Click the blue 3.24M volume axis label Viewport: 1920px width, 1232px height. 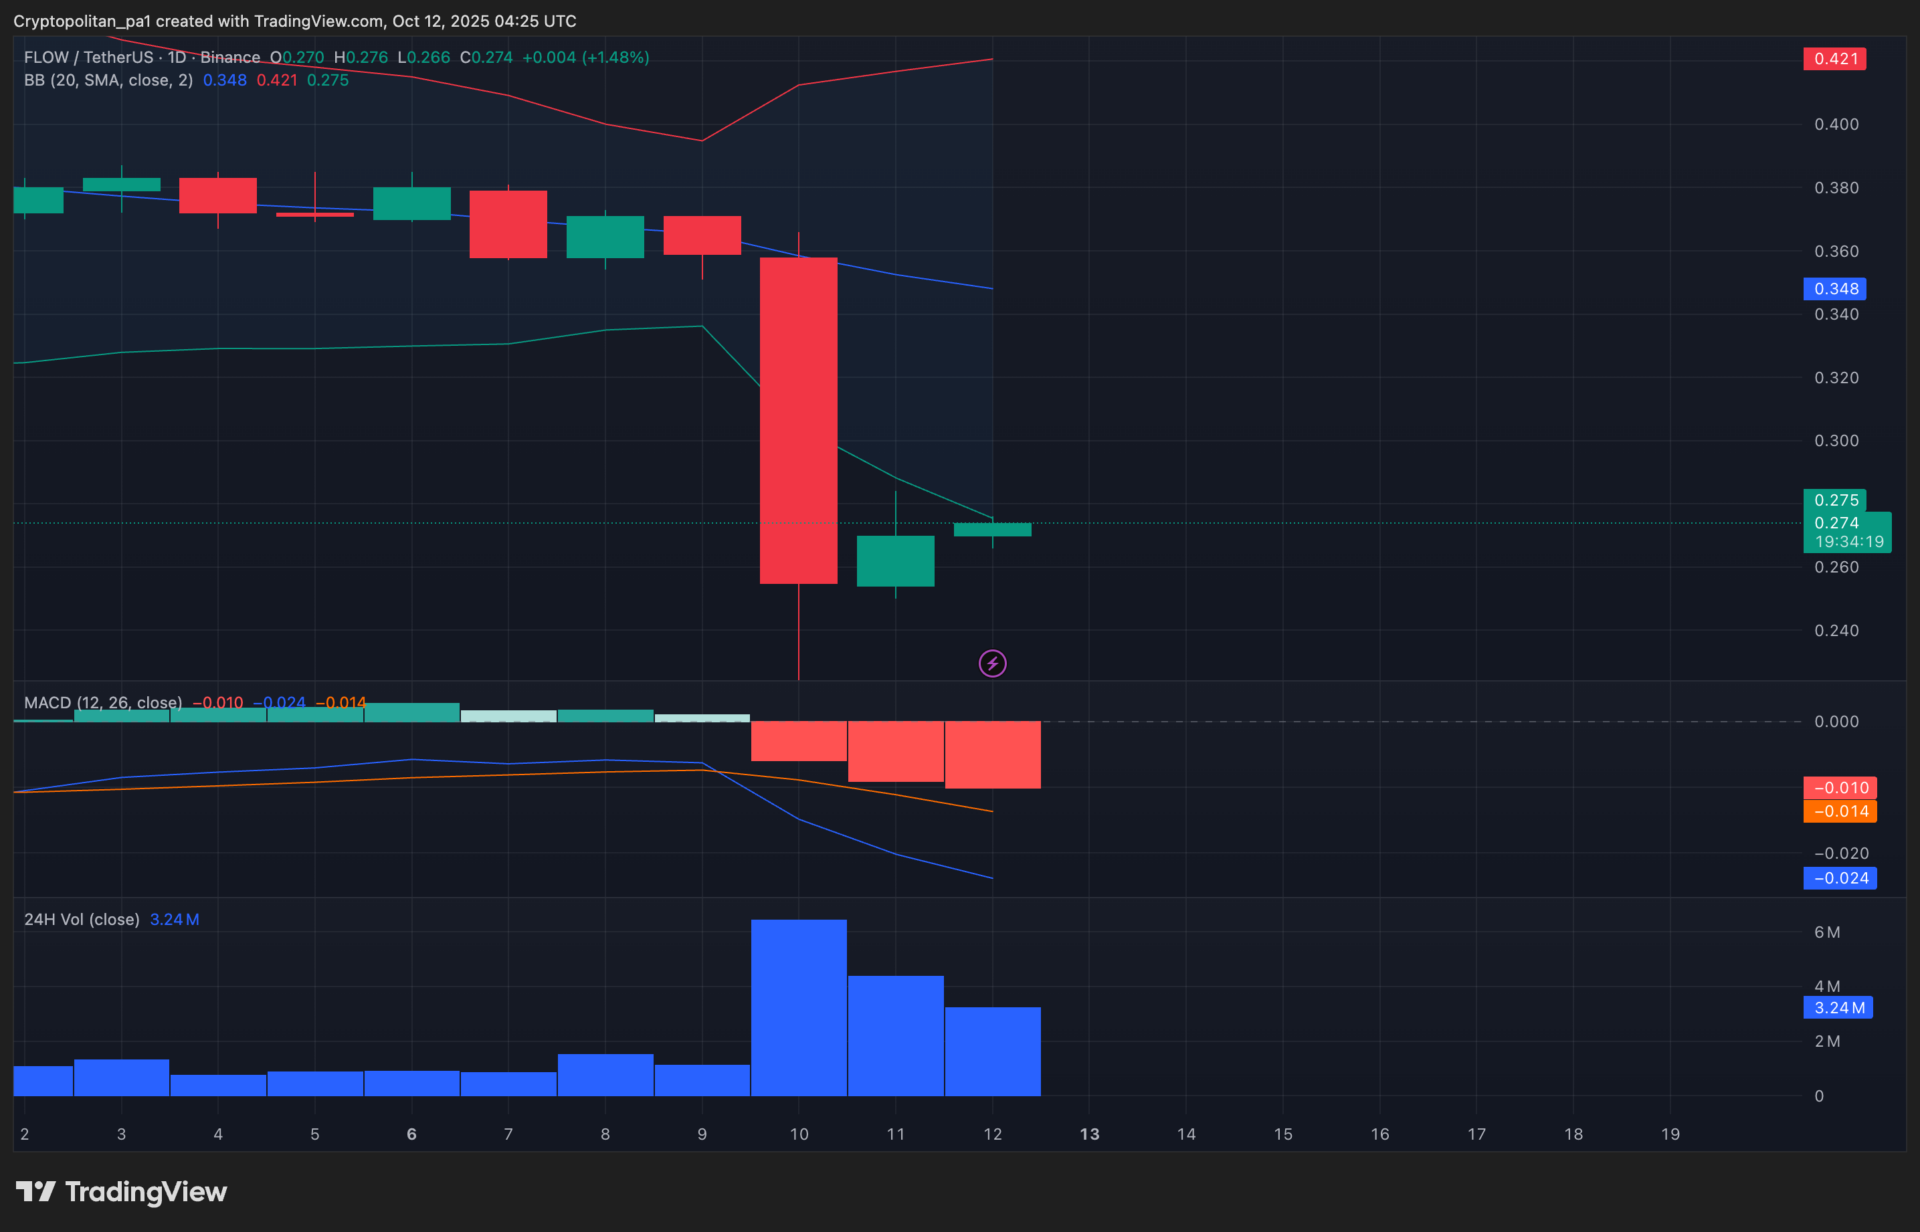pyautogui.click(x=1837, y=1008)
